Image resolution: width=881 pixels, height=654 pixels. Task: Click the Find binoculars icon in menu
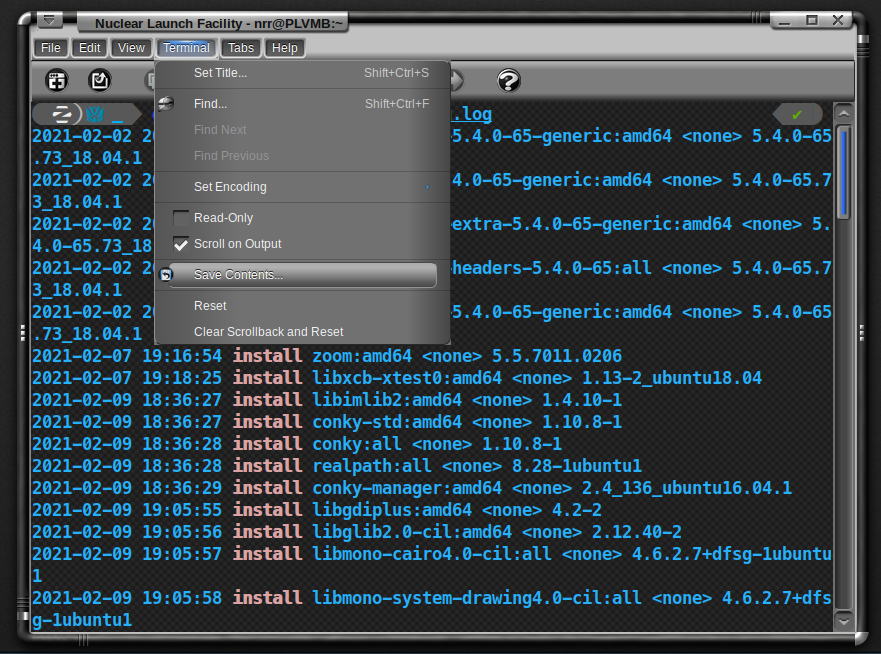(167, 103)
